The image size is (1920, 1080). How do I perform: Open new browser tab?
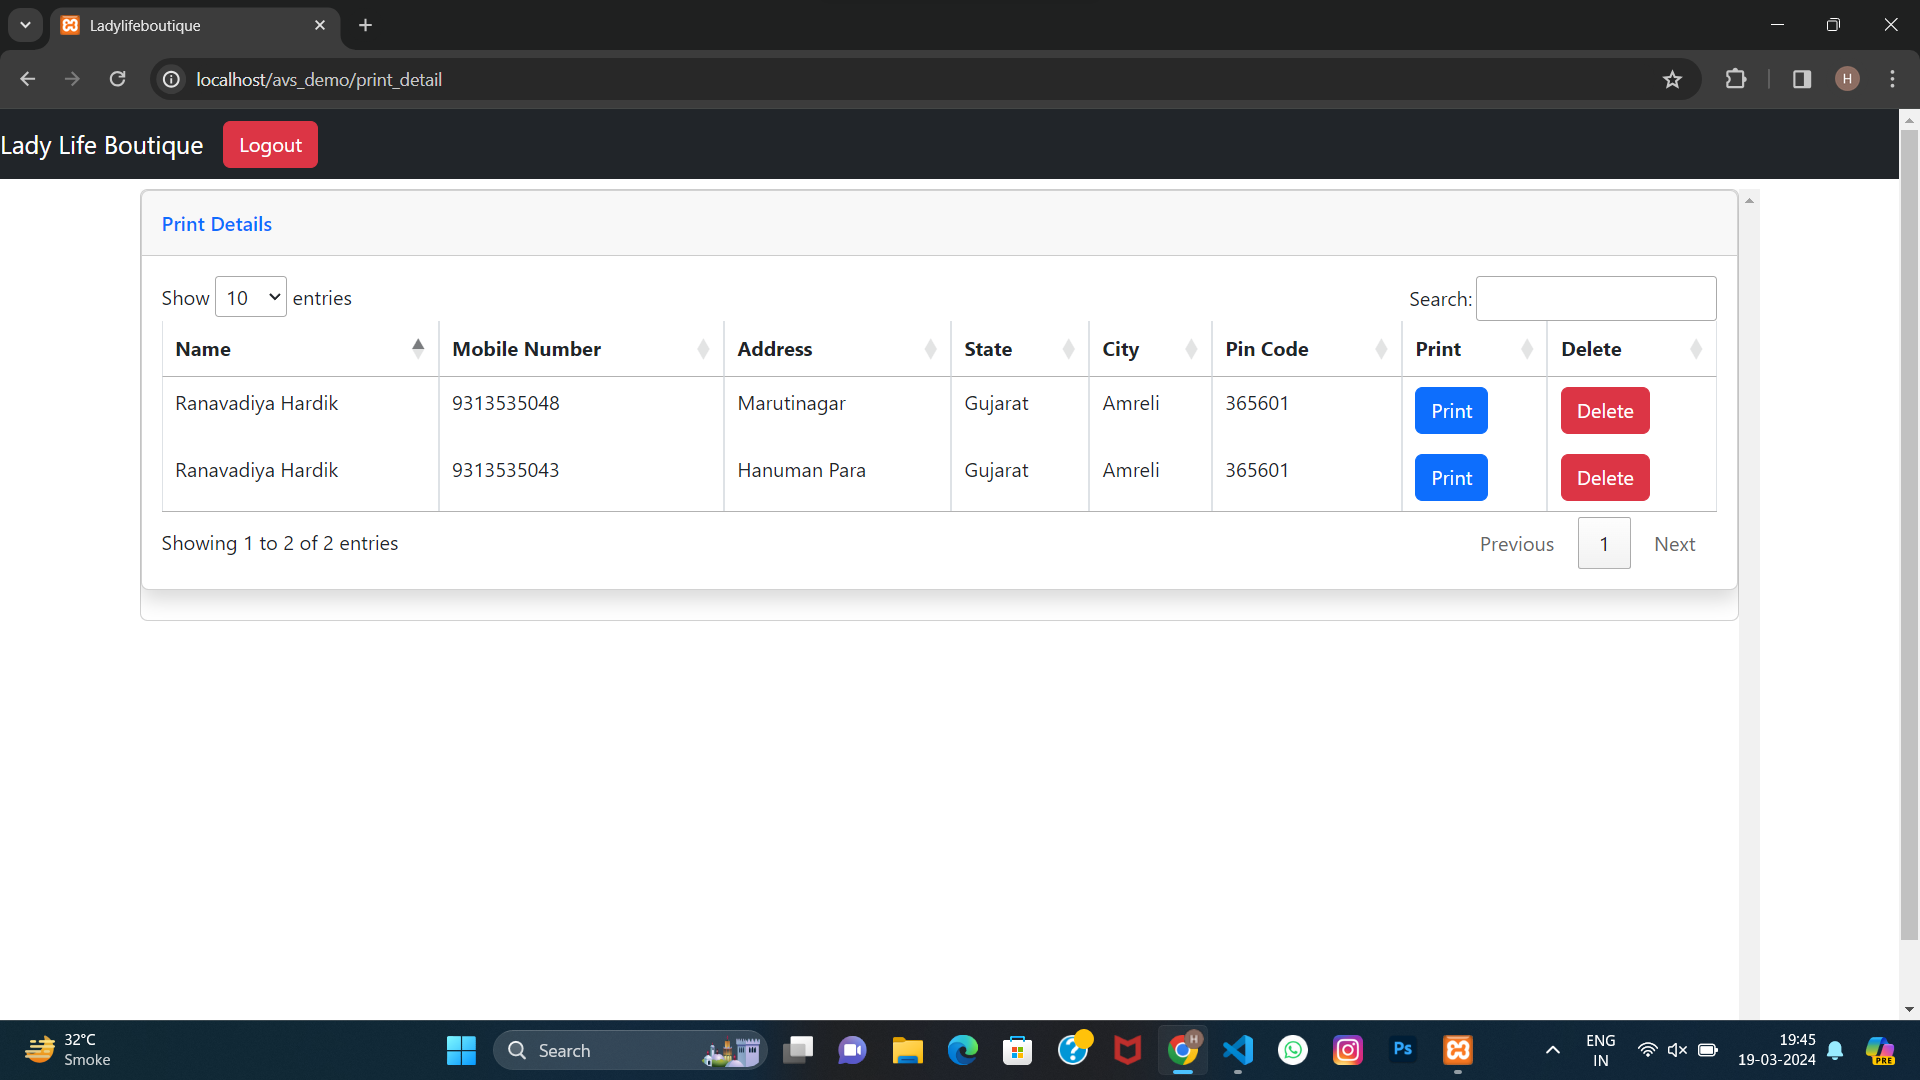[365, 25]
